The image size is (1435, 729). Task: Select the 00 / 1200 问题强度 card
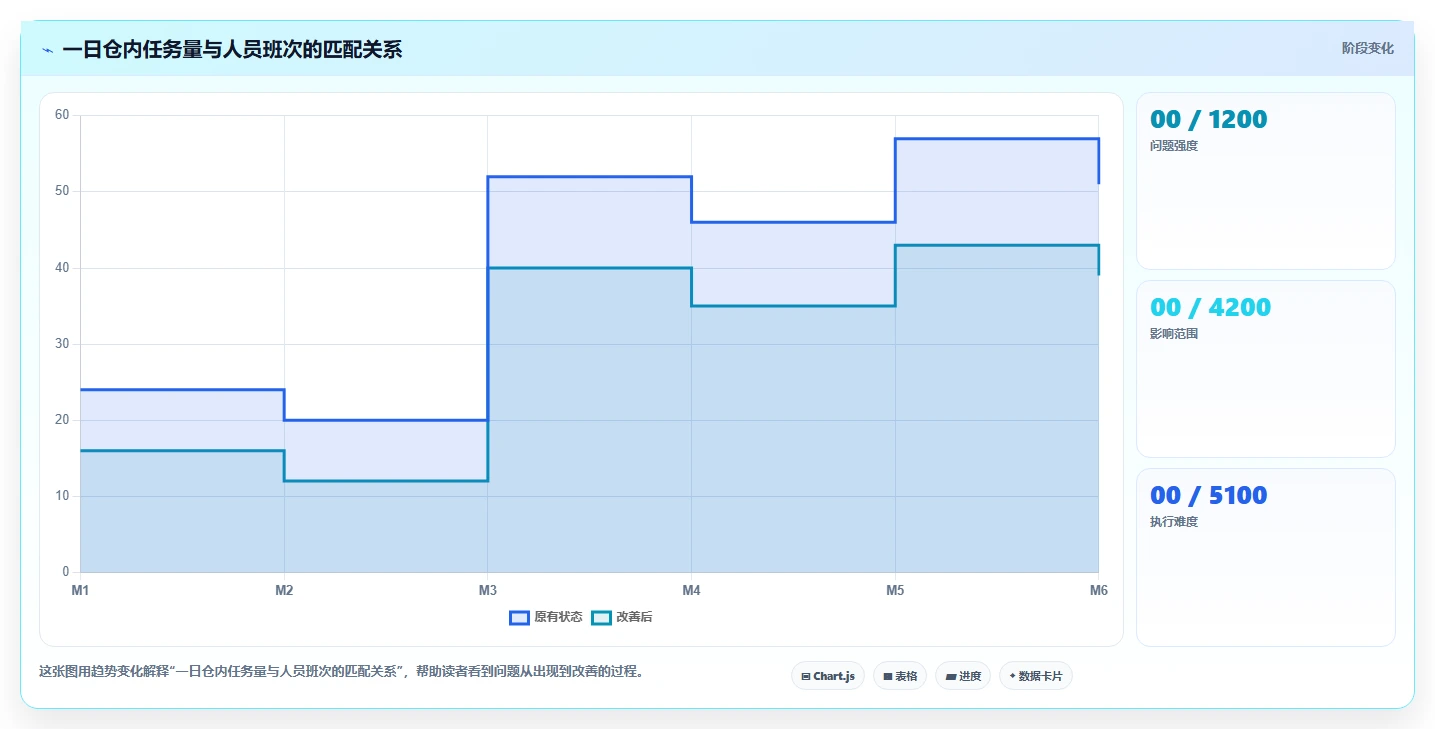(1265, 181)
